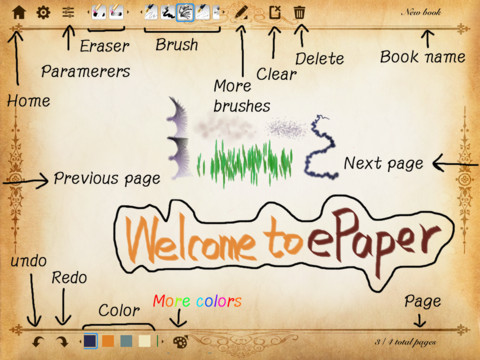The width and height of the screenshot is (480, 360).
Task: Select the highlighted fur brush thumbnail
Action: point(185,13)
